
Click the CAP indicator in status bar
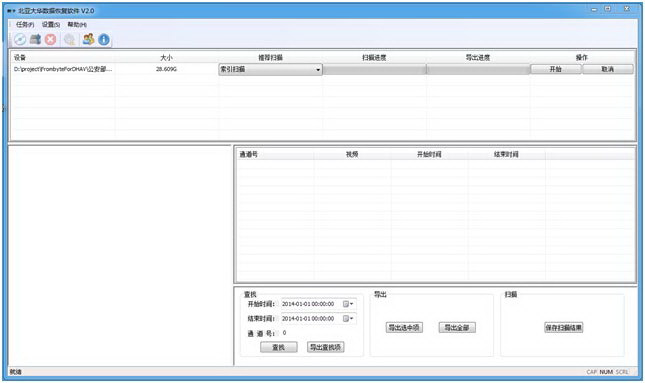pyautogui.click(x=592, y=372)
